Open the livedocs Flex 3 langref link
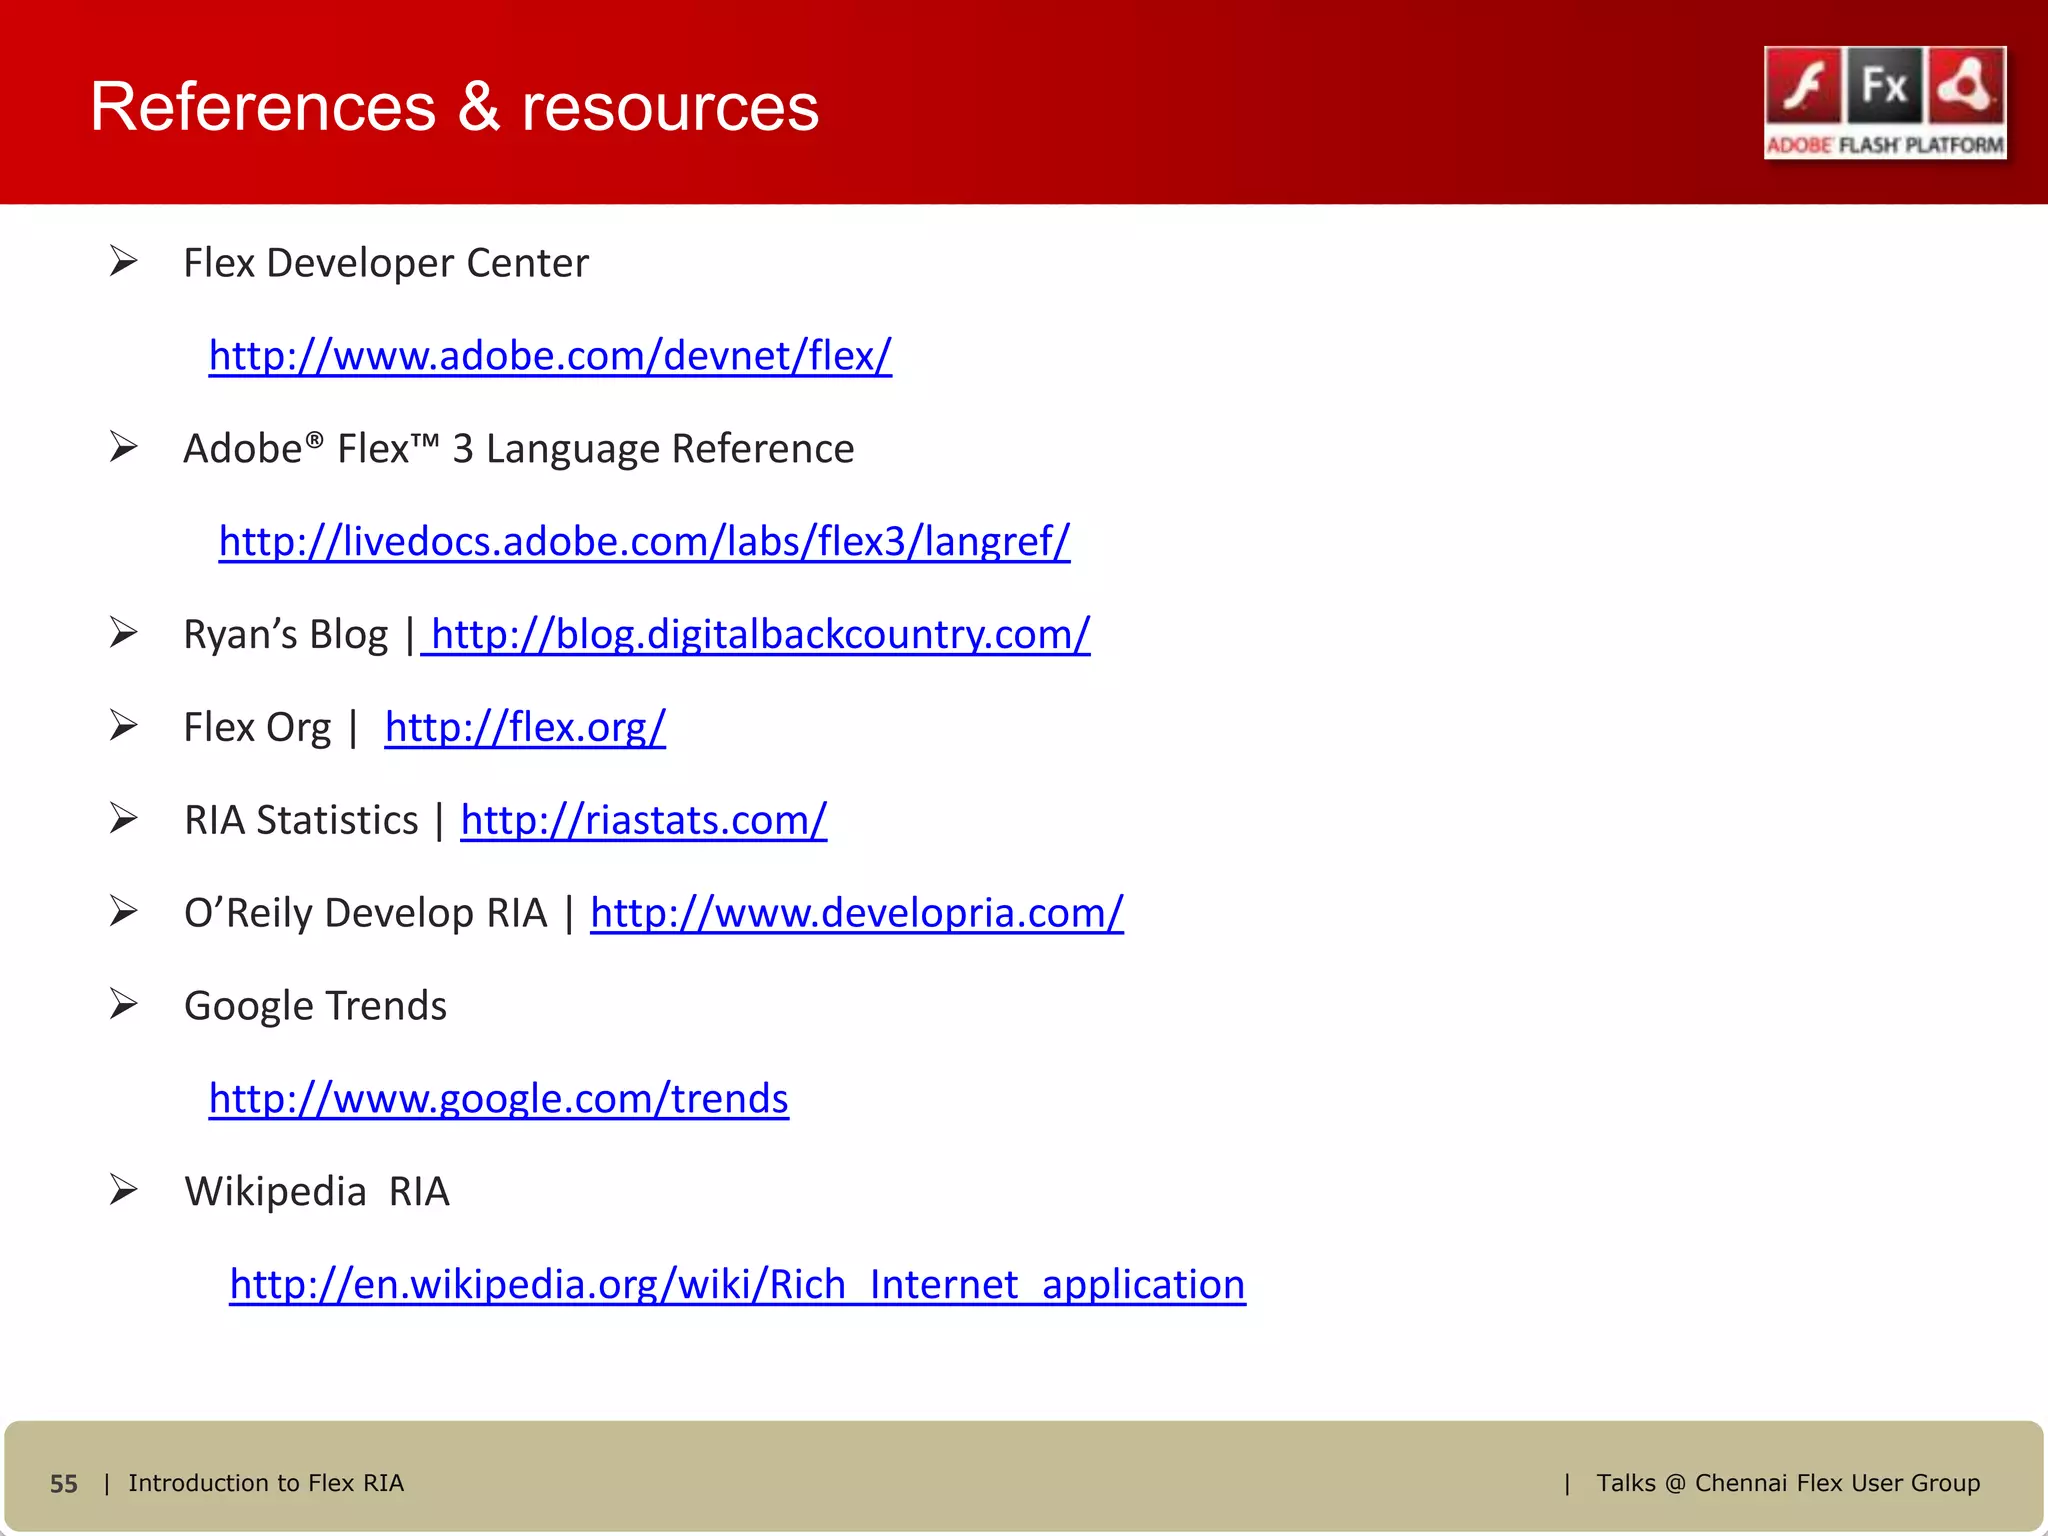This screenshot has width=2048, height=1536. [644, 542]
